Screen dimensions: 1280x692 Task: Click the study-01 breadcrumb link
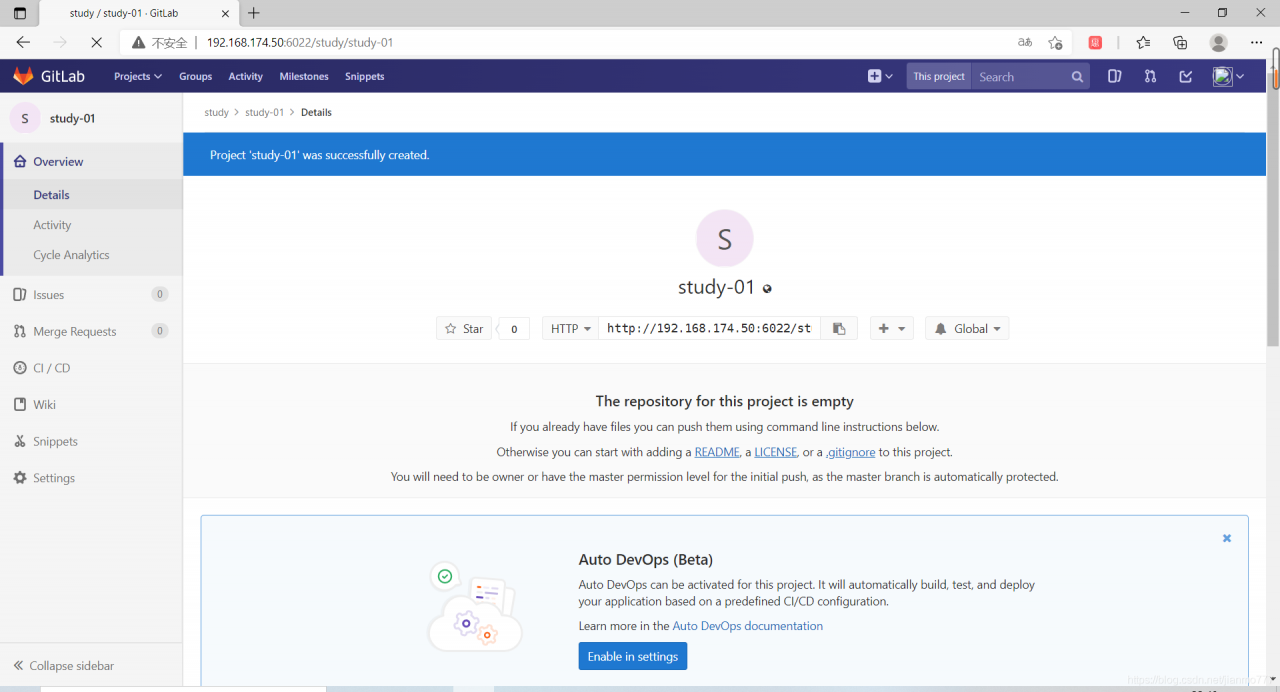[264, 112]
